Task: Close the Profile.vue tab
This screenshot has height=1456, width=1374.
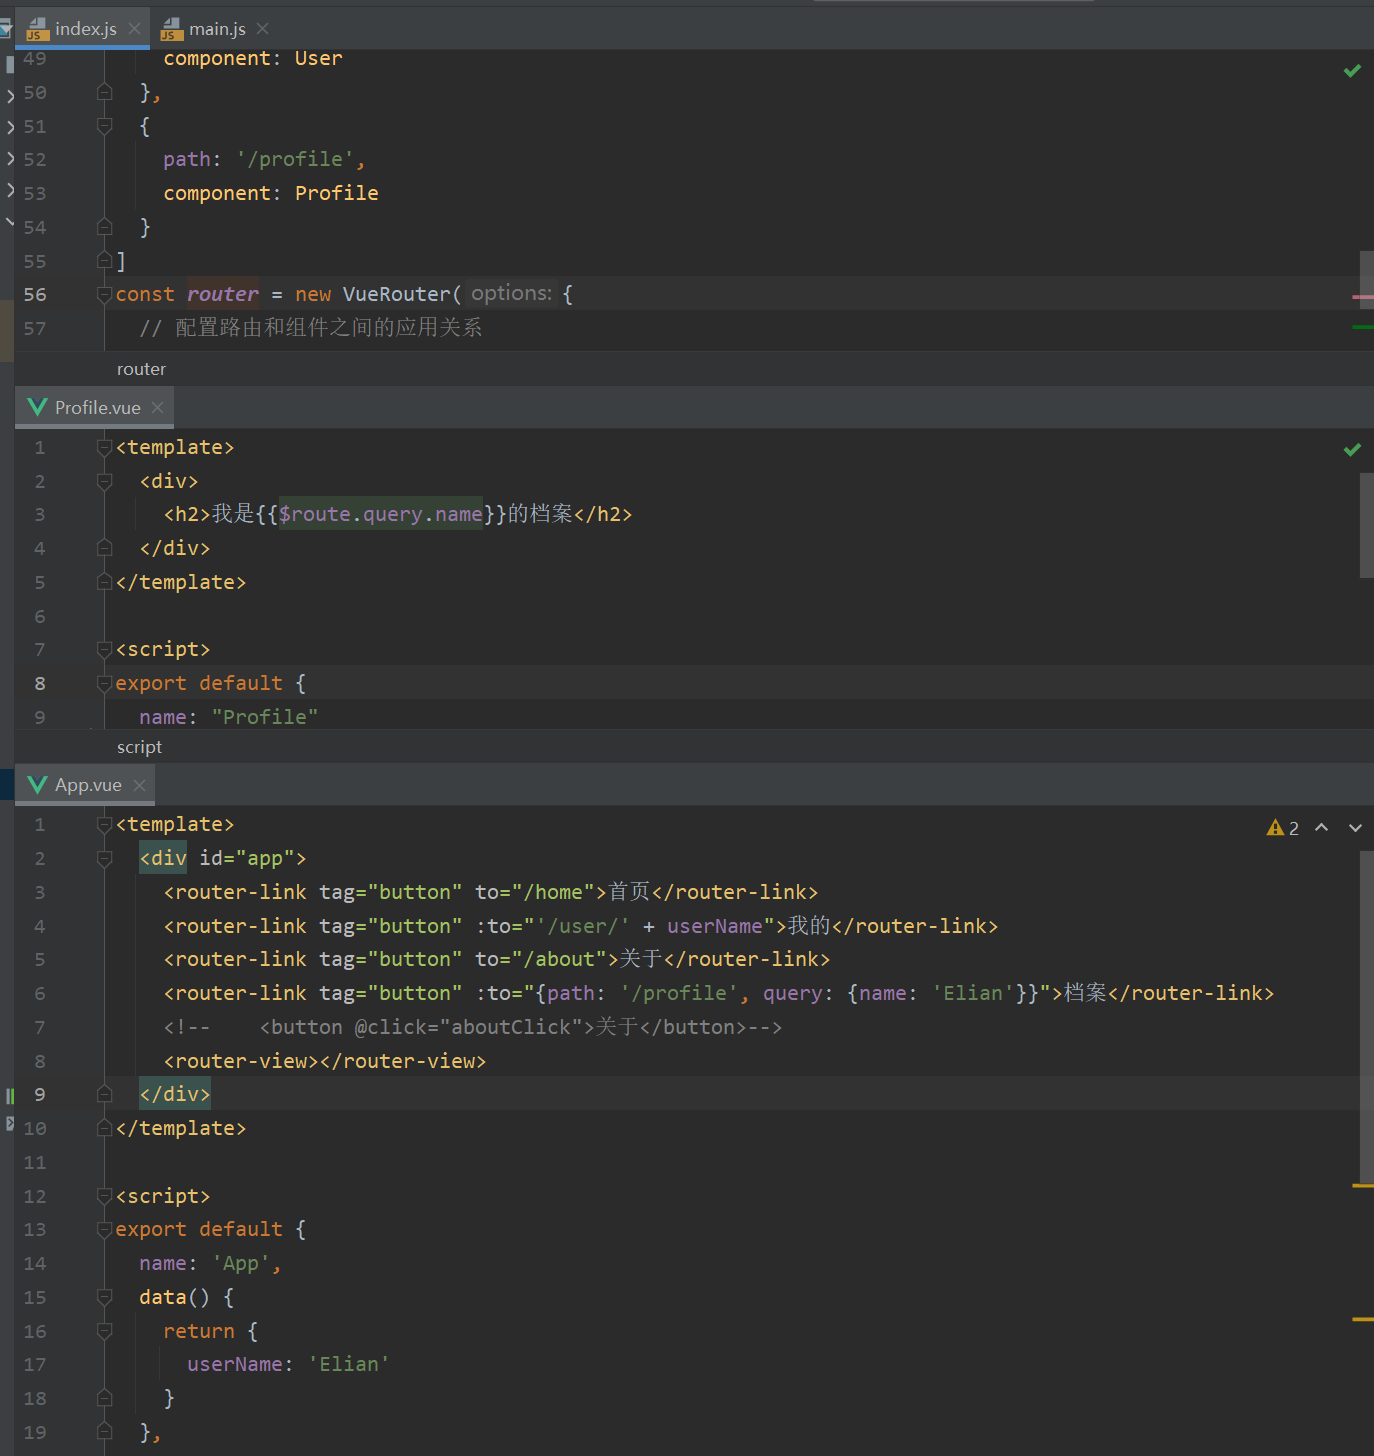Action: [158, 408]
